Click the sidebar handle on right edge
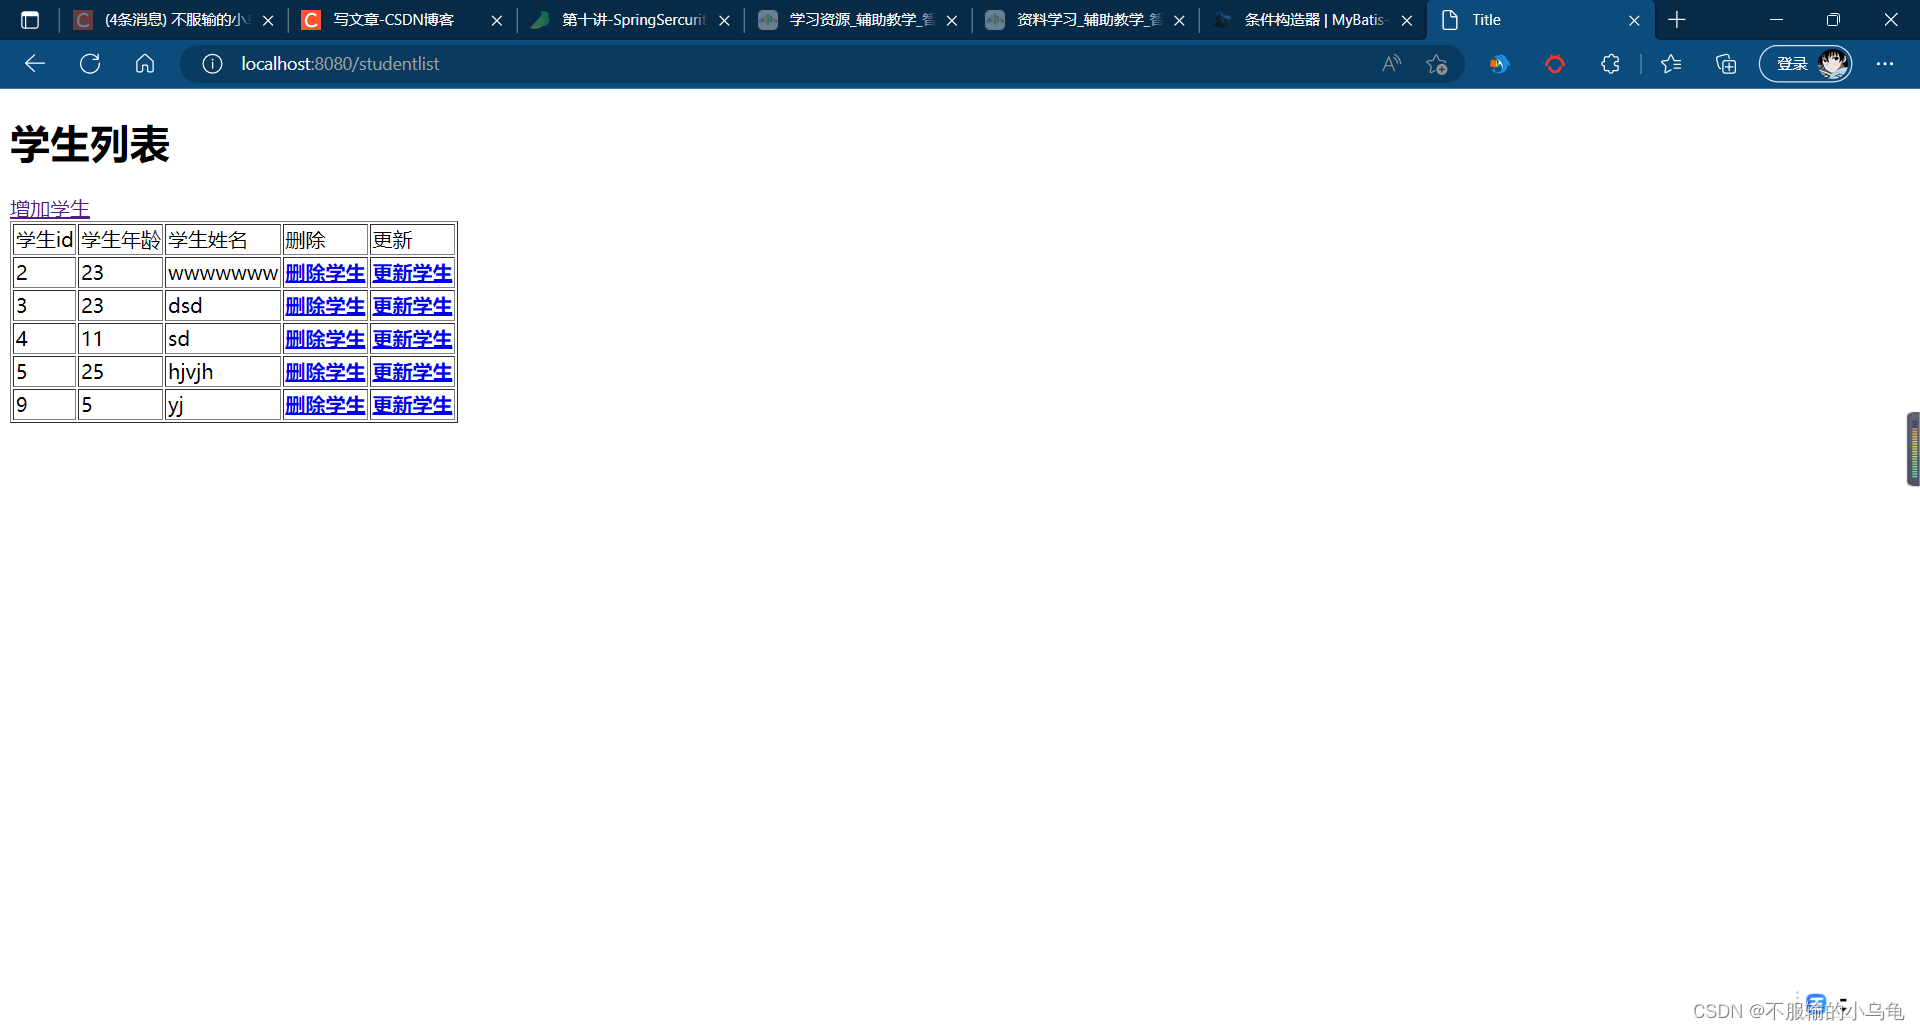Viewport: 1920px width, 1030px height. tap(1913, 449)
